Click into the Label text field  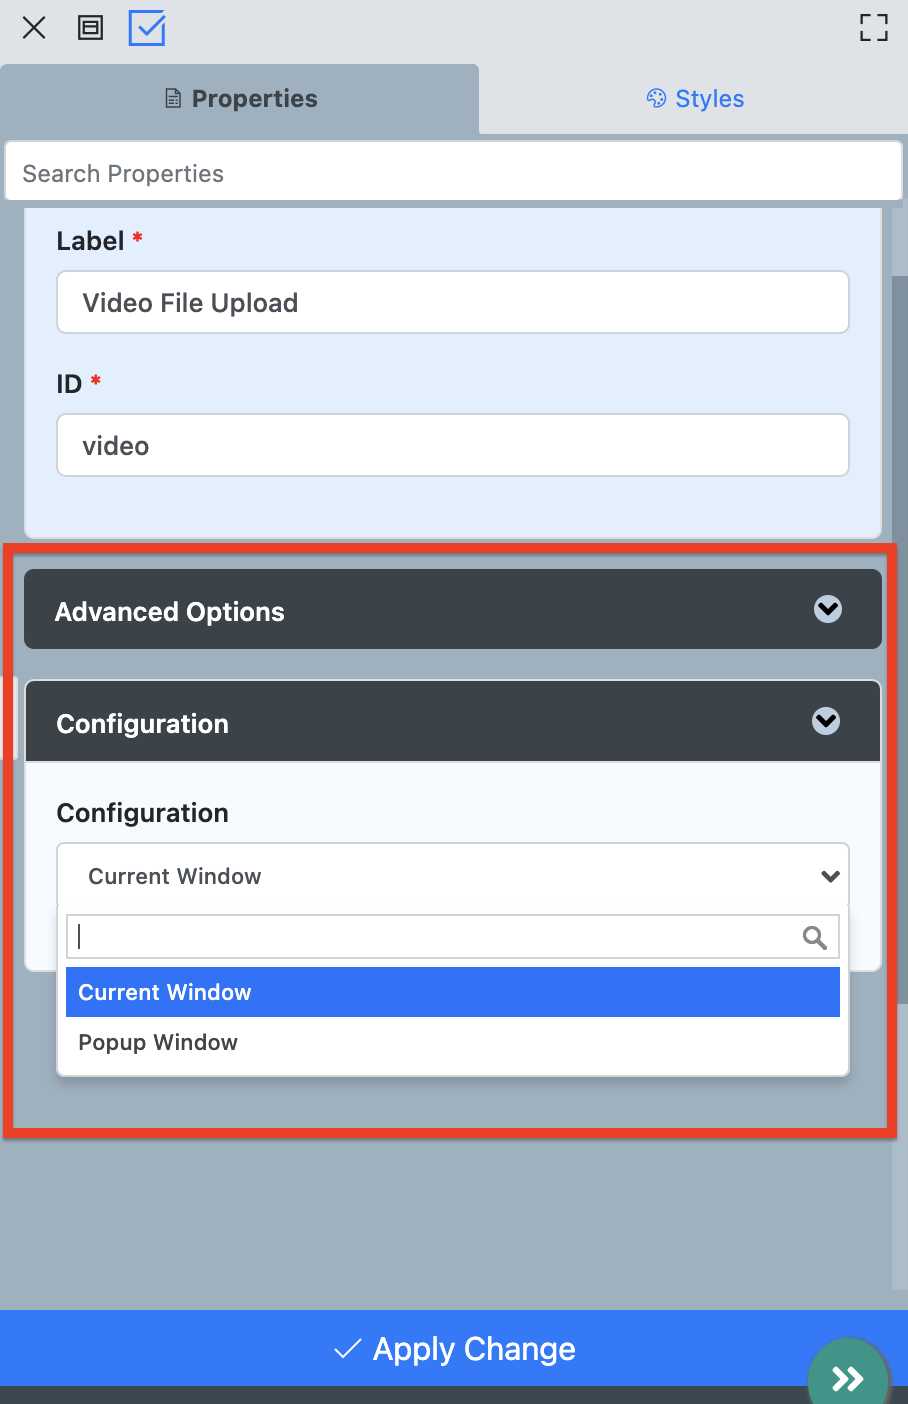point(453,302)
